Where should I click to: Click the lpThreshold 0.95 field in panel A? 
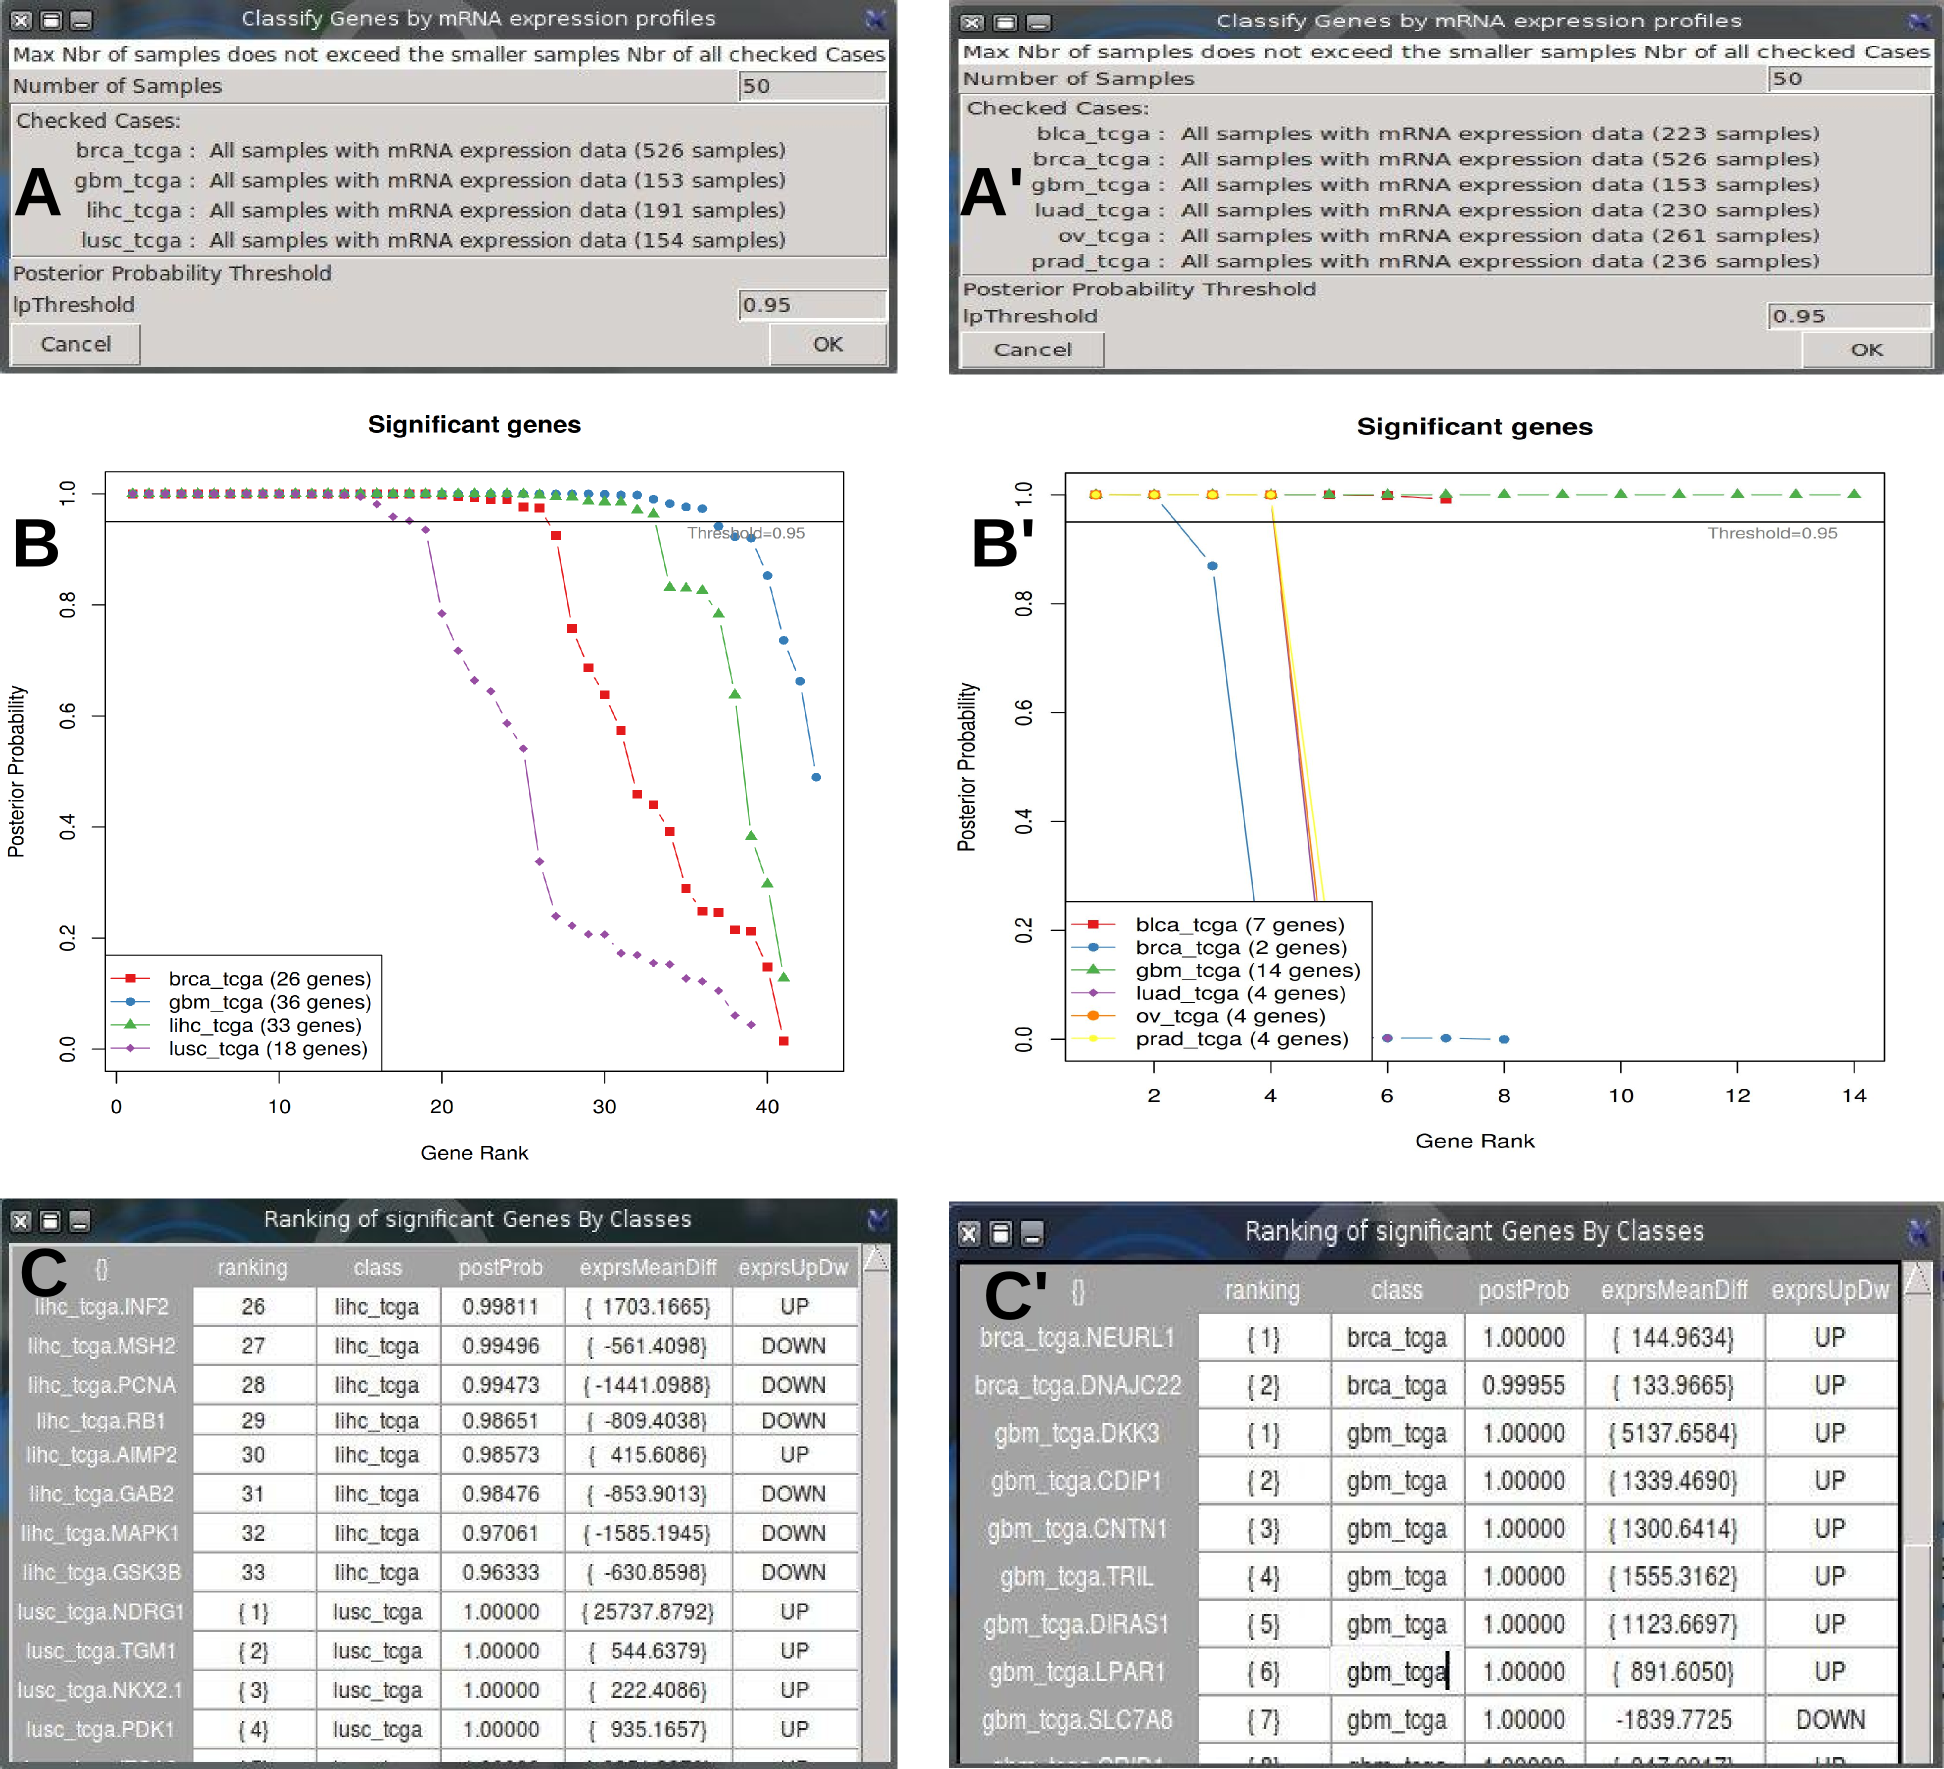click(x=811, y=305)
